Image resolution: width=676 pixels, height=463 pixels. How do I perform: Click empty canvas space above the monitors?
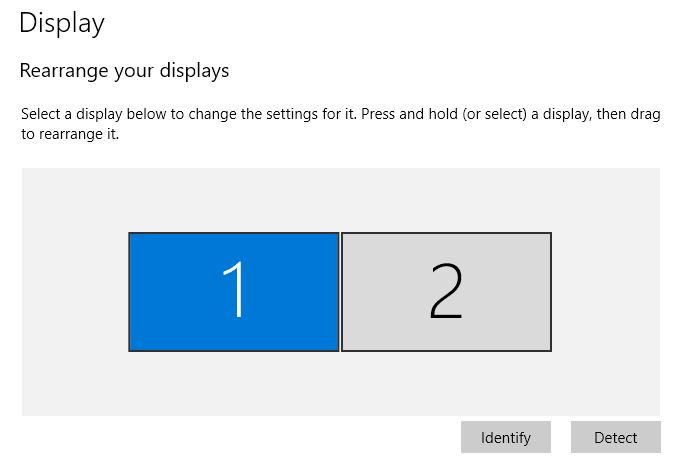pos(341,200)
